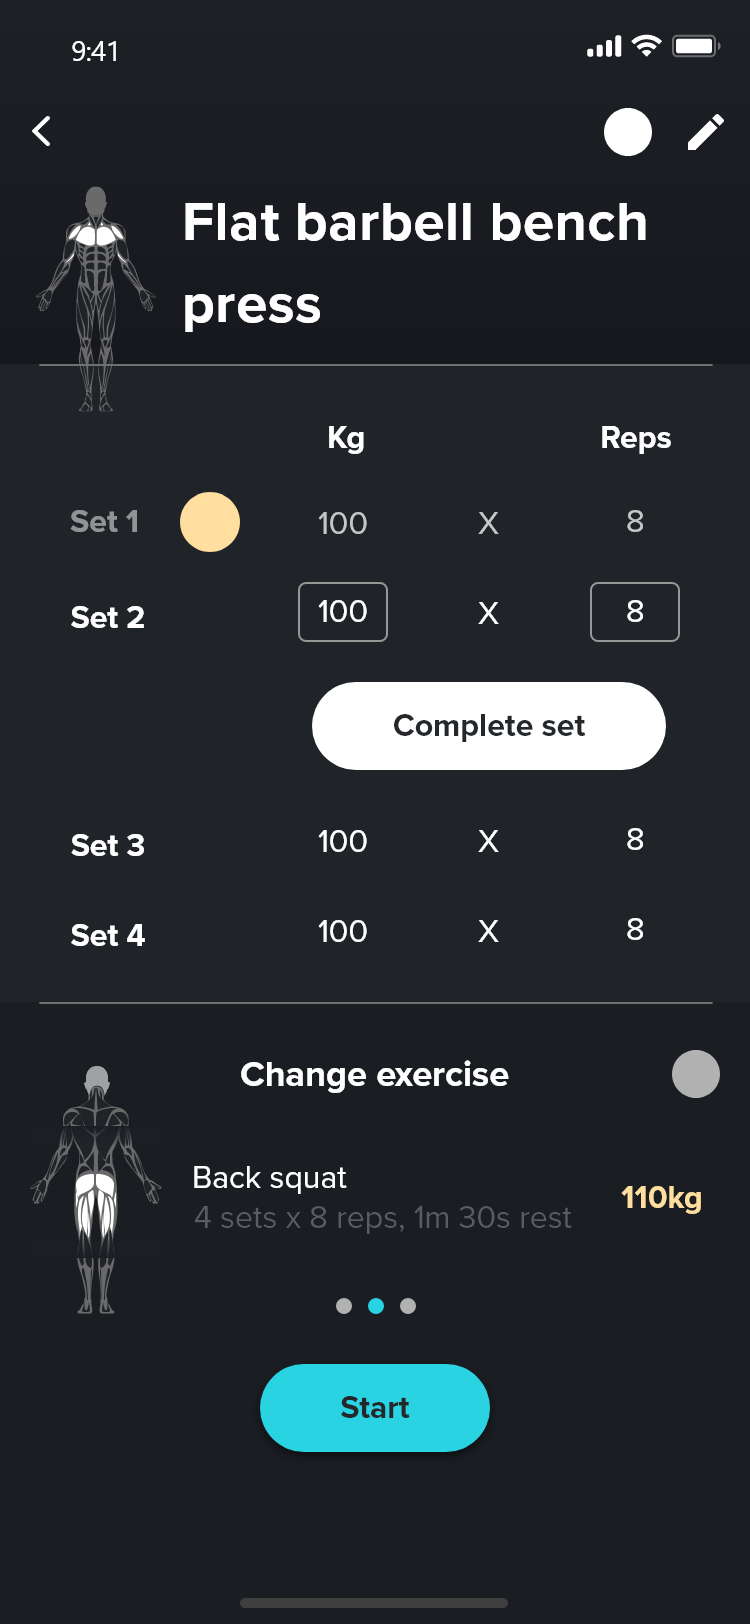Select the Set 3 row label
Screen dimensions: 750x1624
point(108,846)
